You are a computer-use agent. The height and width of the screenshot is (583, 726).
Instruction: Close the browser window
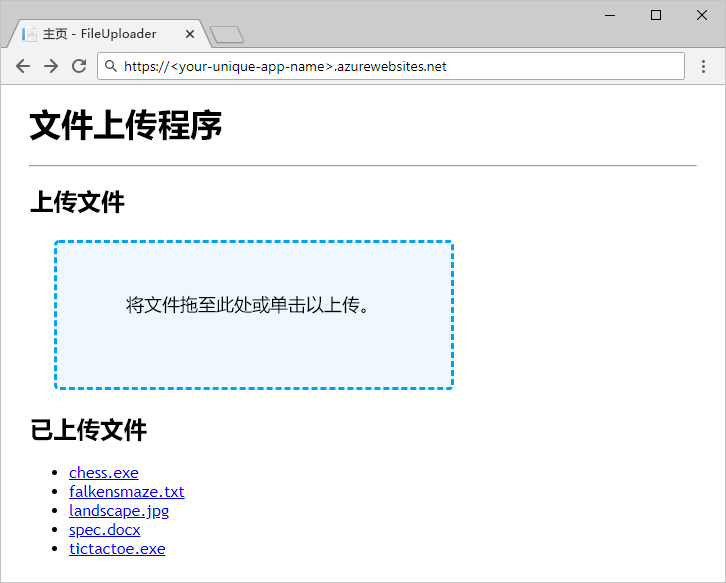[702, 15]
